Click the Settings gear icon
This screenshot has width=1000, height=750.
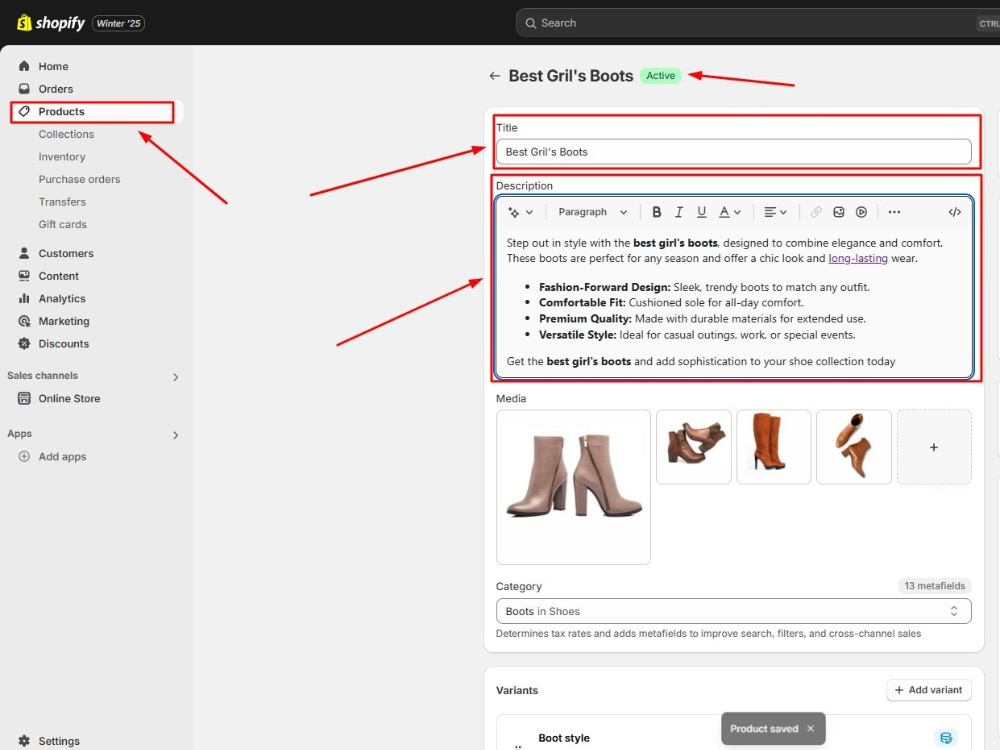[x=24, y=740]
